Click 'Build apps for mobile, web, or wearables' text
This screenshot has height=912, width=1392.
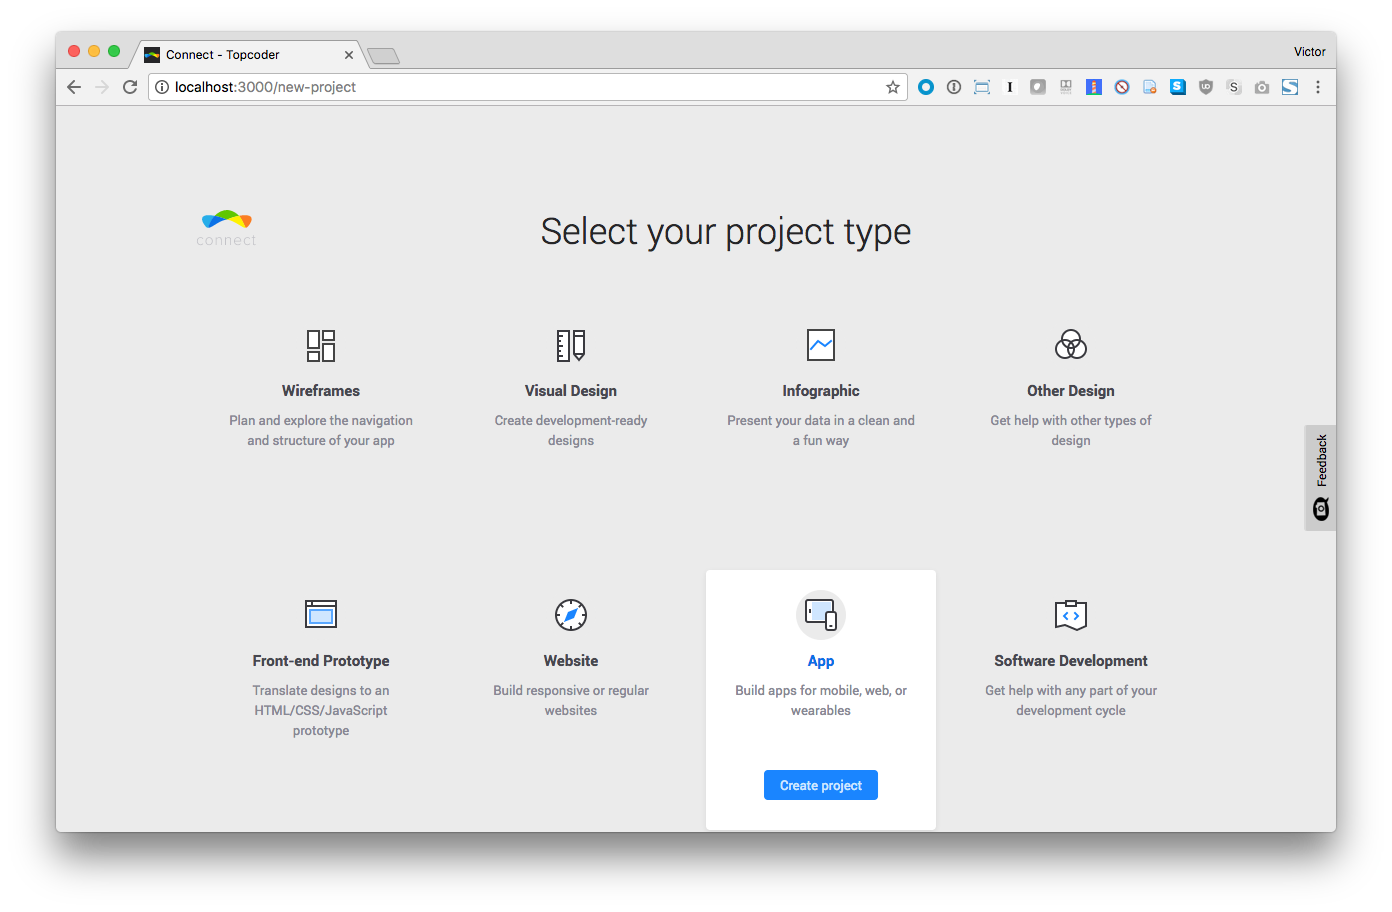pos(821,700)
